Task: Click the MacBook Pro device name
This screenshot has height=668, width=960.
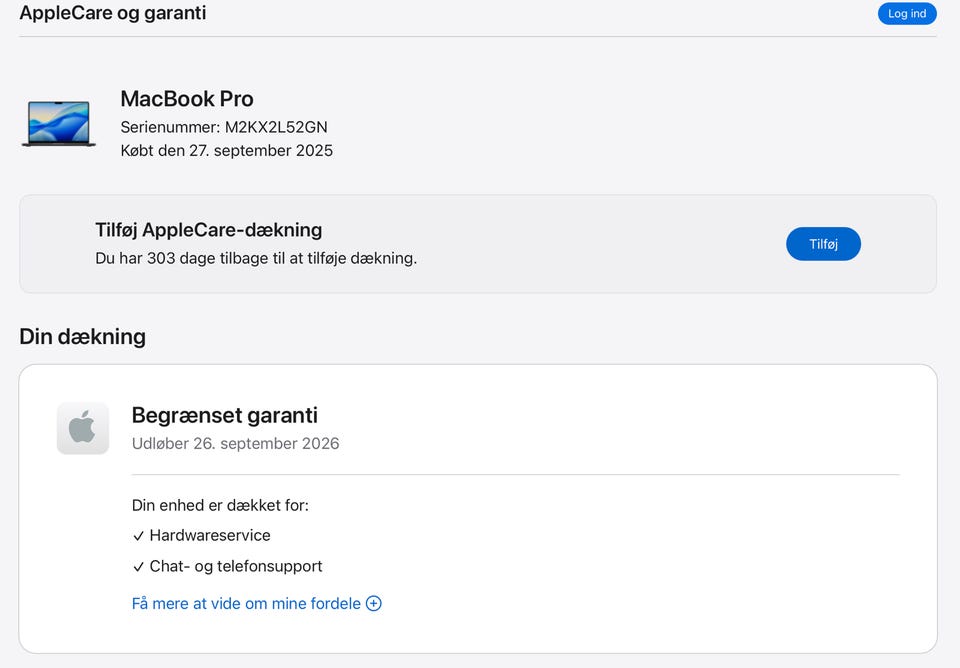Action: coord(187,99)
